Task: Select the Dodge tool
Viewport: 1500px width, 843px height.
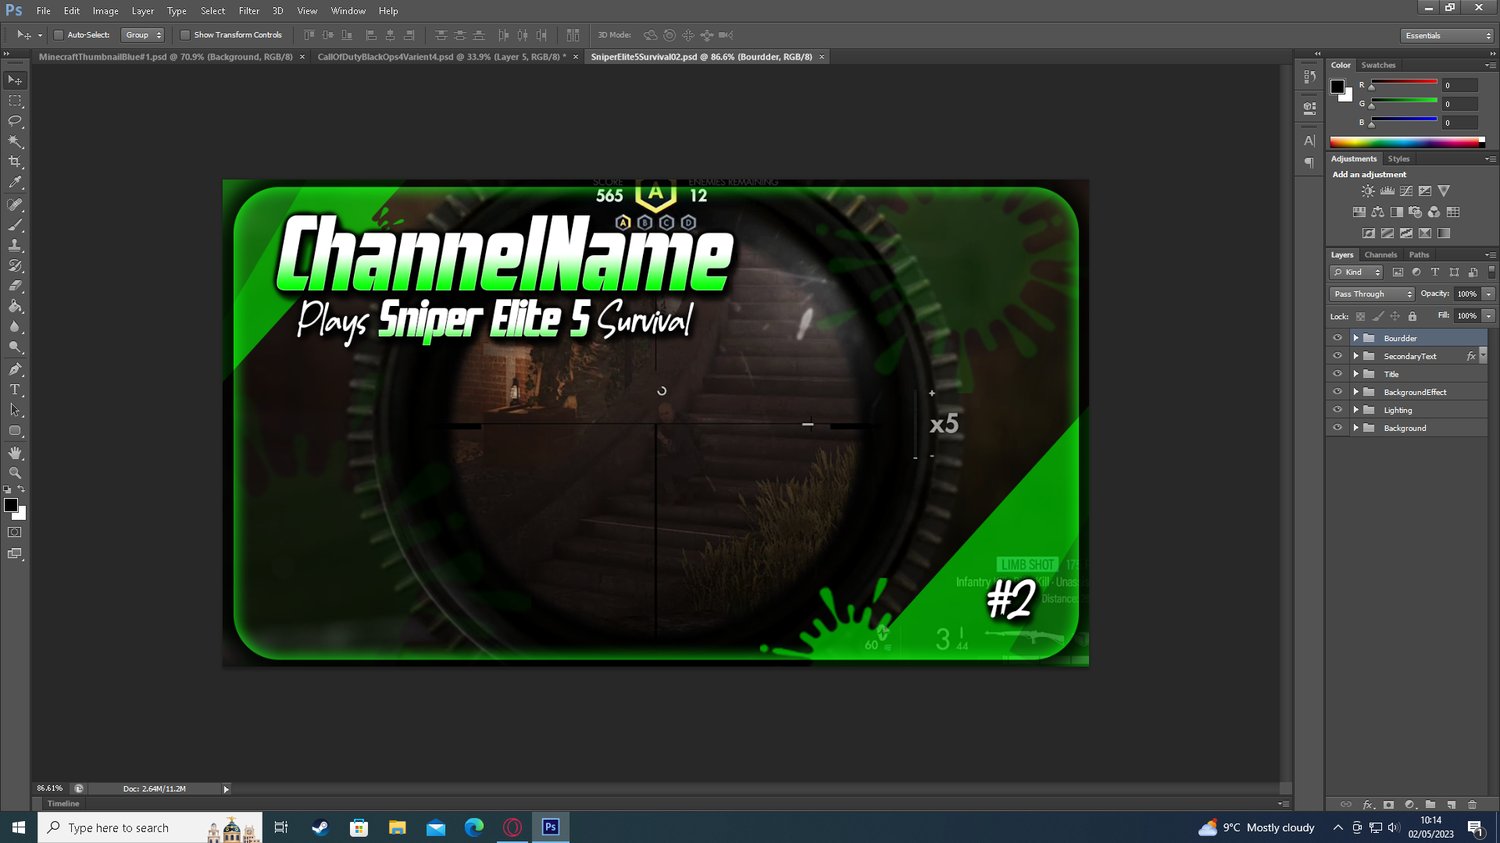Action: [15, 348]
